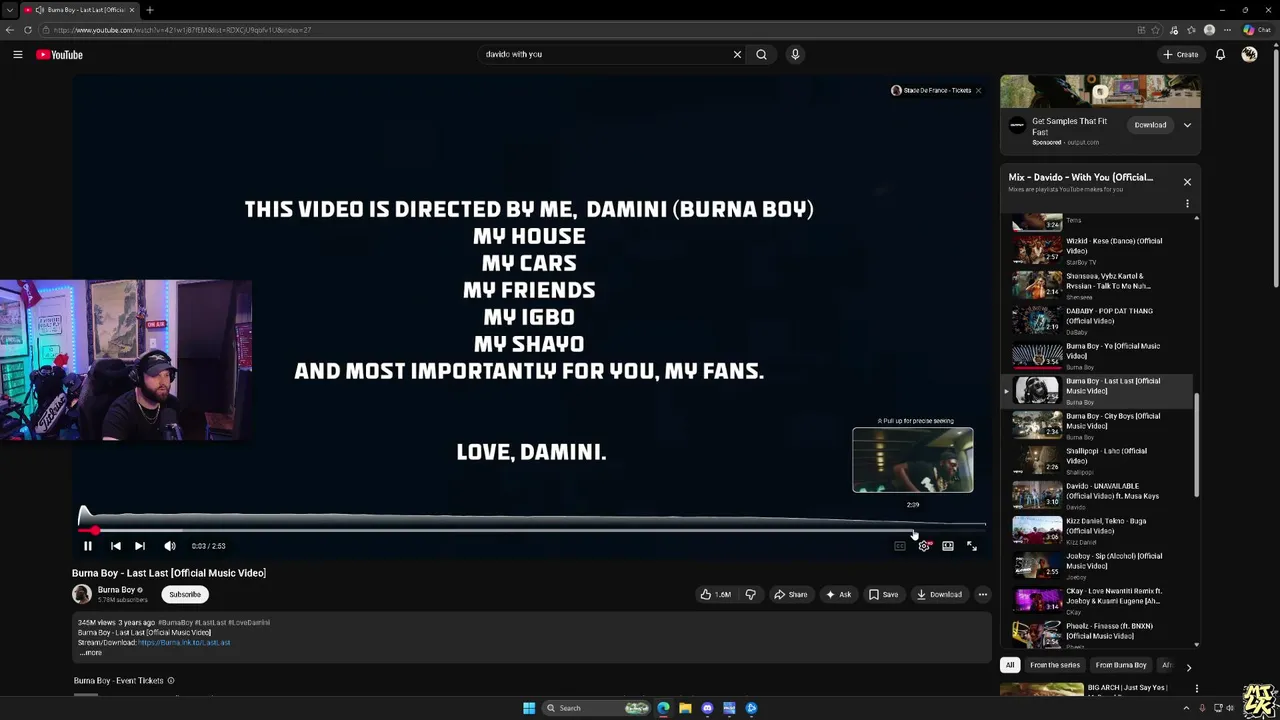
Task: Select From Burna Boy chip
Action: [x=1121, y=665]
